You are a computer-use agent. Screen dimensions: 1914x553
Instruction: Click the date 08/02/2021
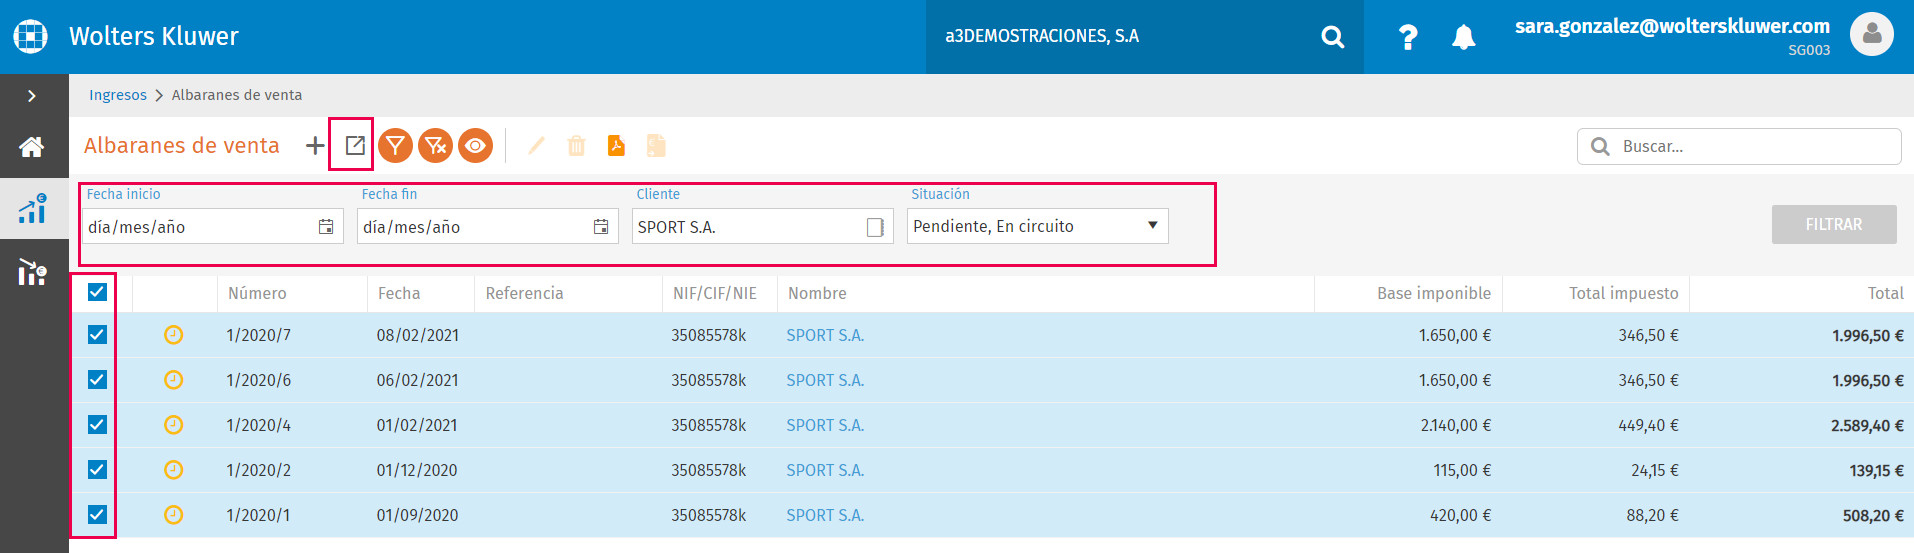418,335
